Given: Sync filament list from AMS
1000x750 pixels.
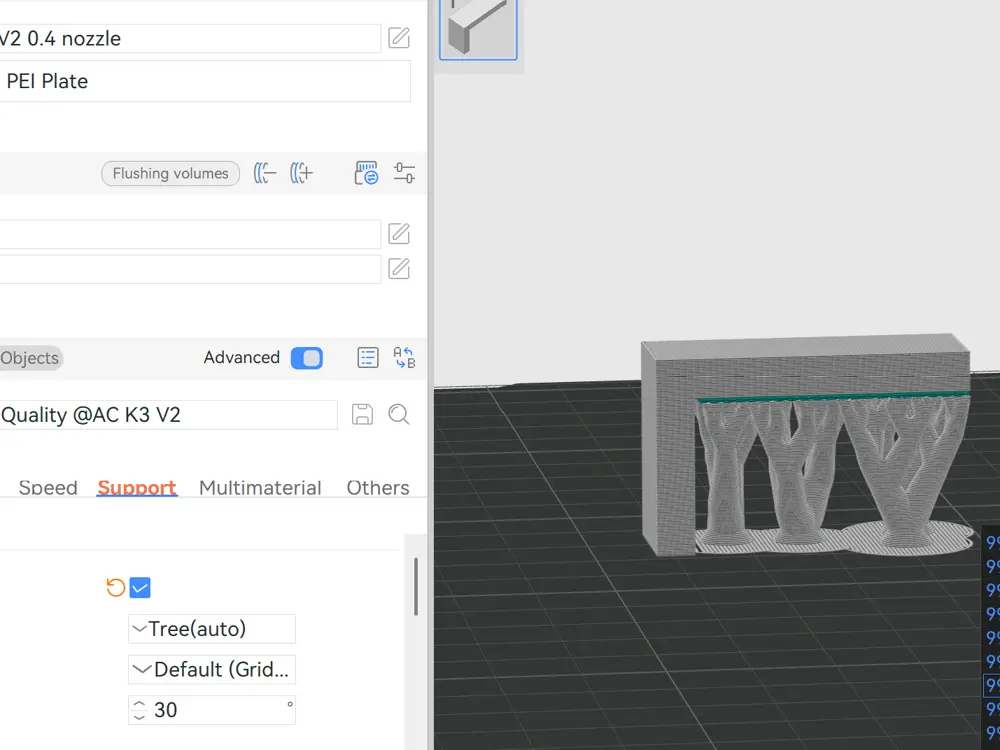Looking at the screenshot, I should click(366, 173).
